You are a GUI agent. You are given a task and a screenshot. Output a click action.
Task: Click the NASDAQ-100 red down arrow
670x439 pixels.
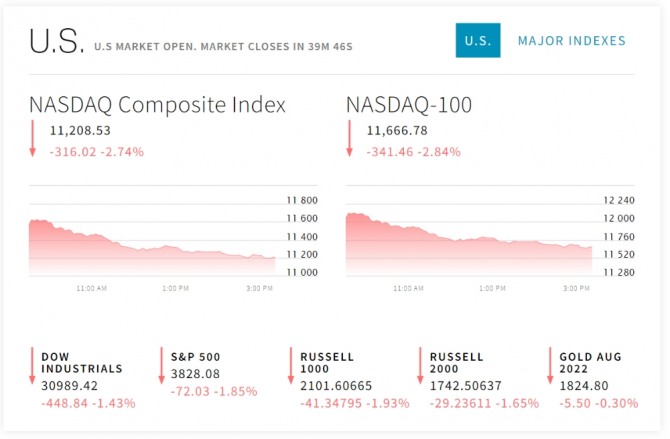point(349,138)
